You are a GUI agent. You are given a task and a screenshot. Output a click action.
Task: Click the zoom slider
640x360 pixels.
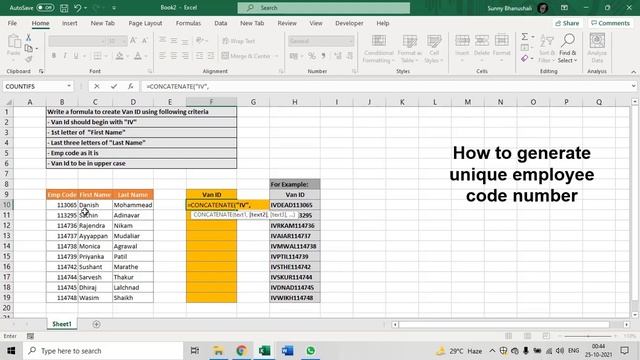point(588,336)
